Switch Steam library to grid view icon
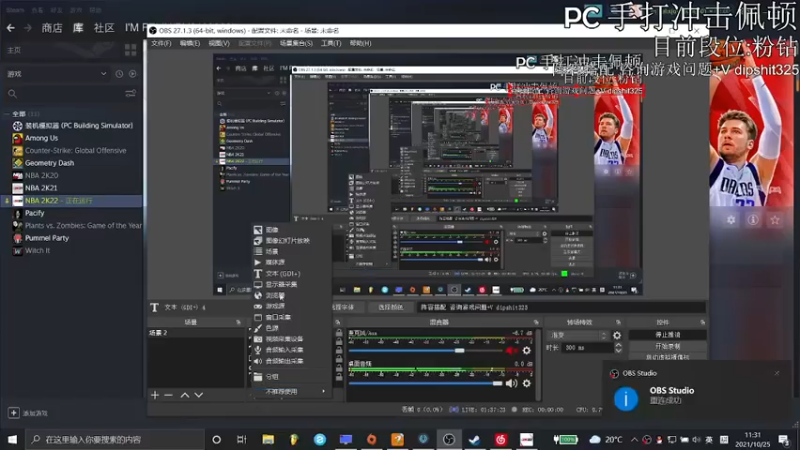Screen dimensions: 800x450 [x=131, y=50]
